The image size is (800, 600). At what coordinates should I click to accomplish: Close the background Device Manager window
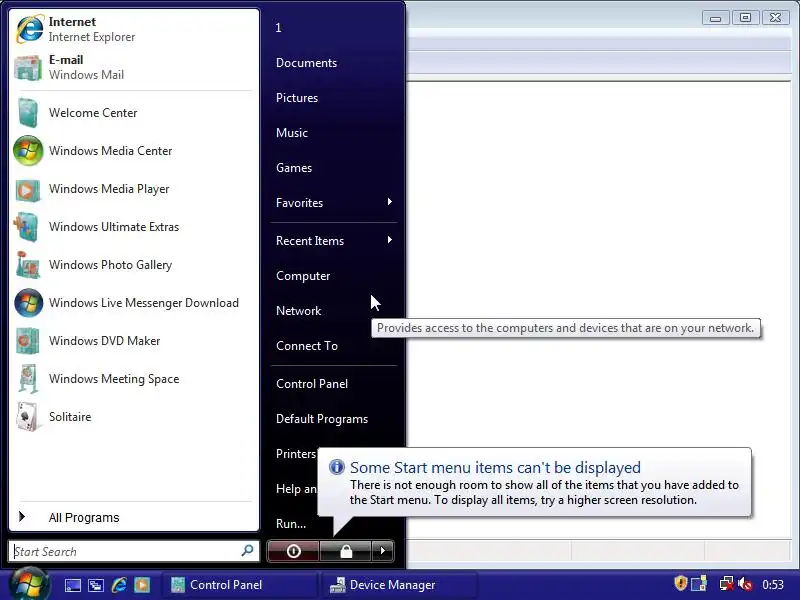coord(775,18)
